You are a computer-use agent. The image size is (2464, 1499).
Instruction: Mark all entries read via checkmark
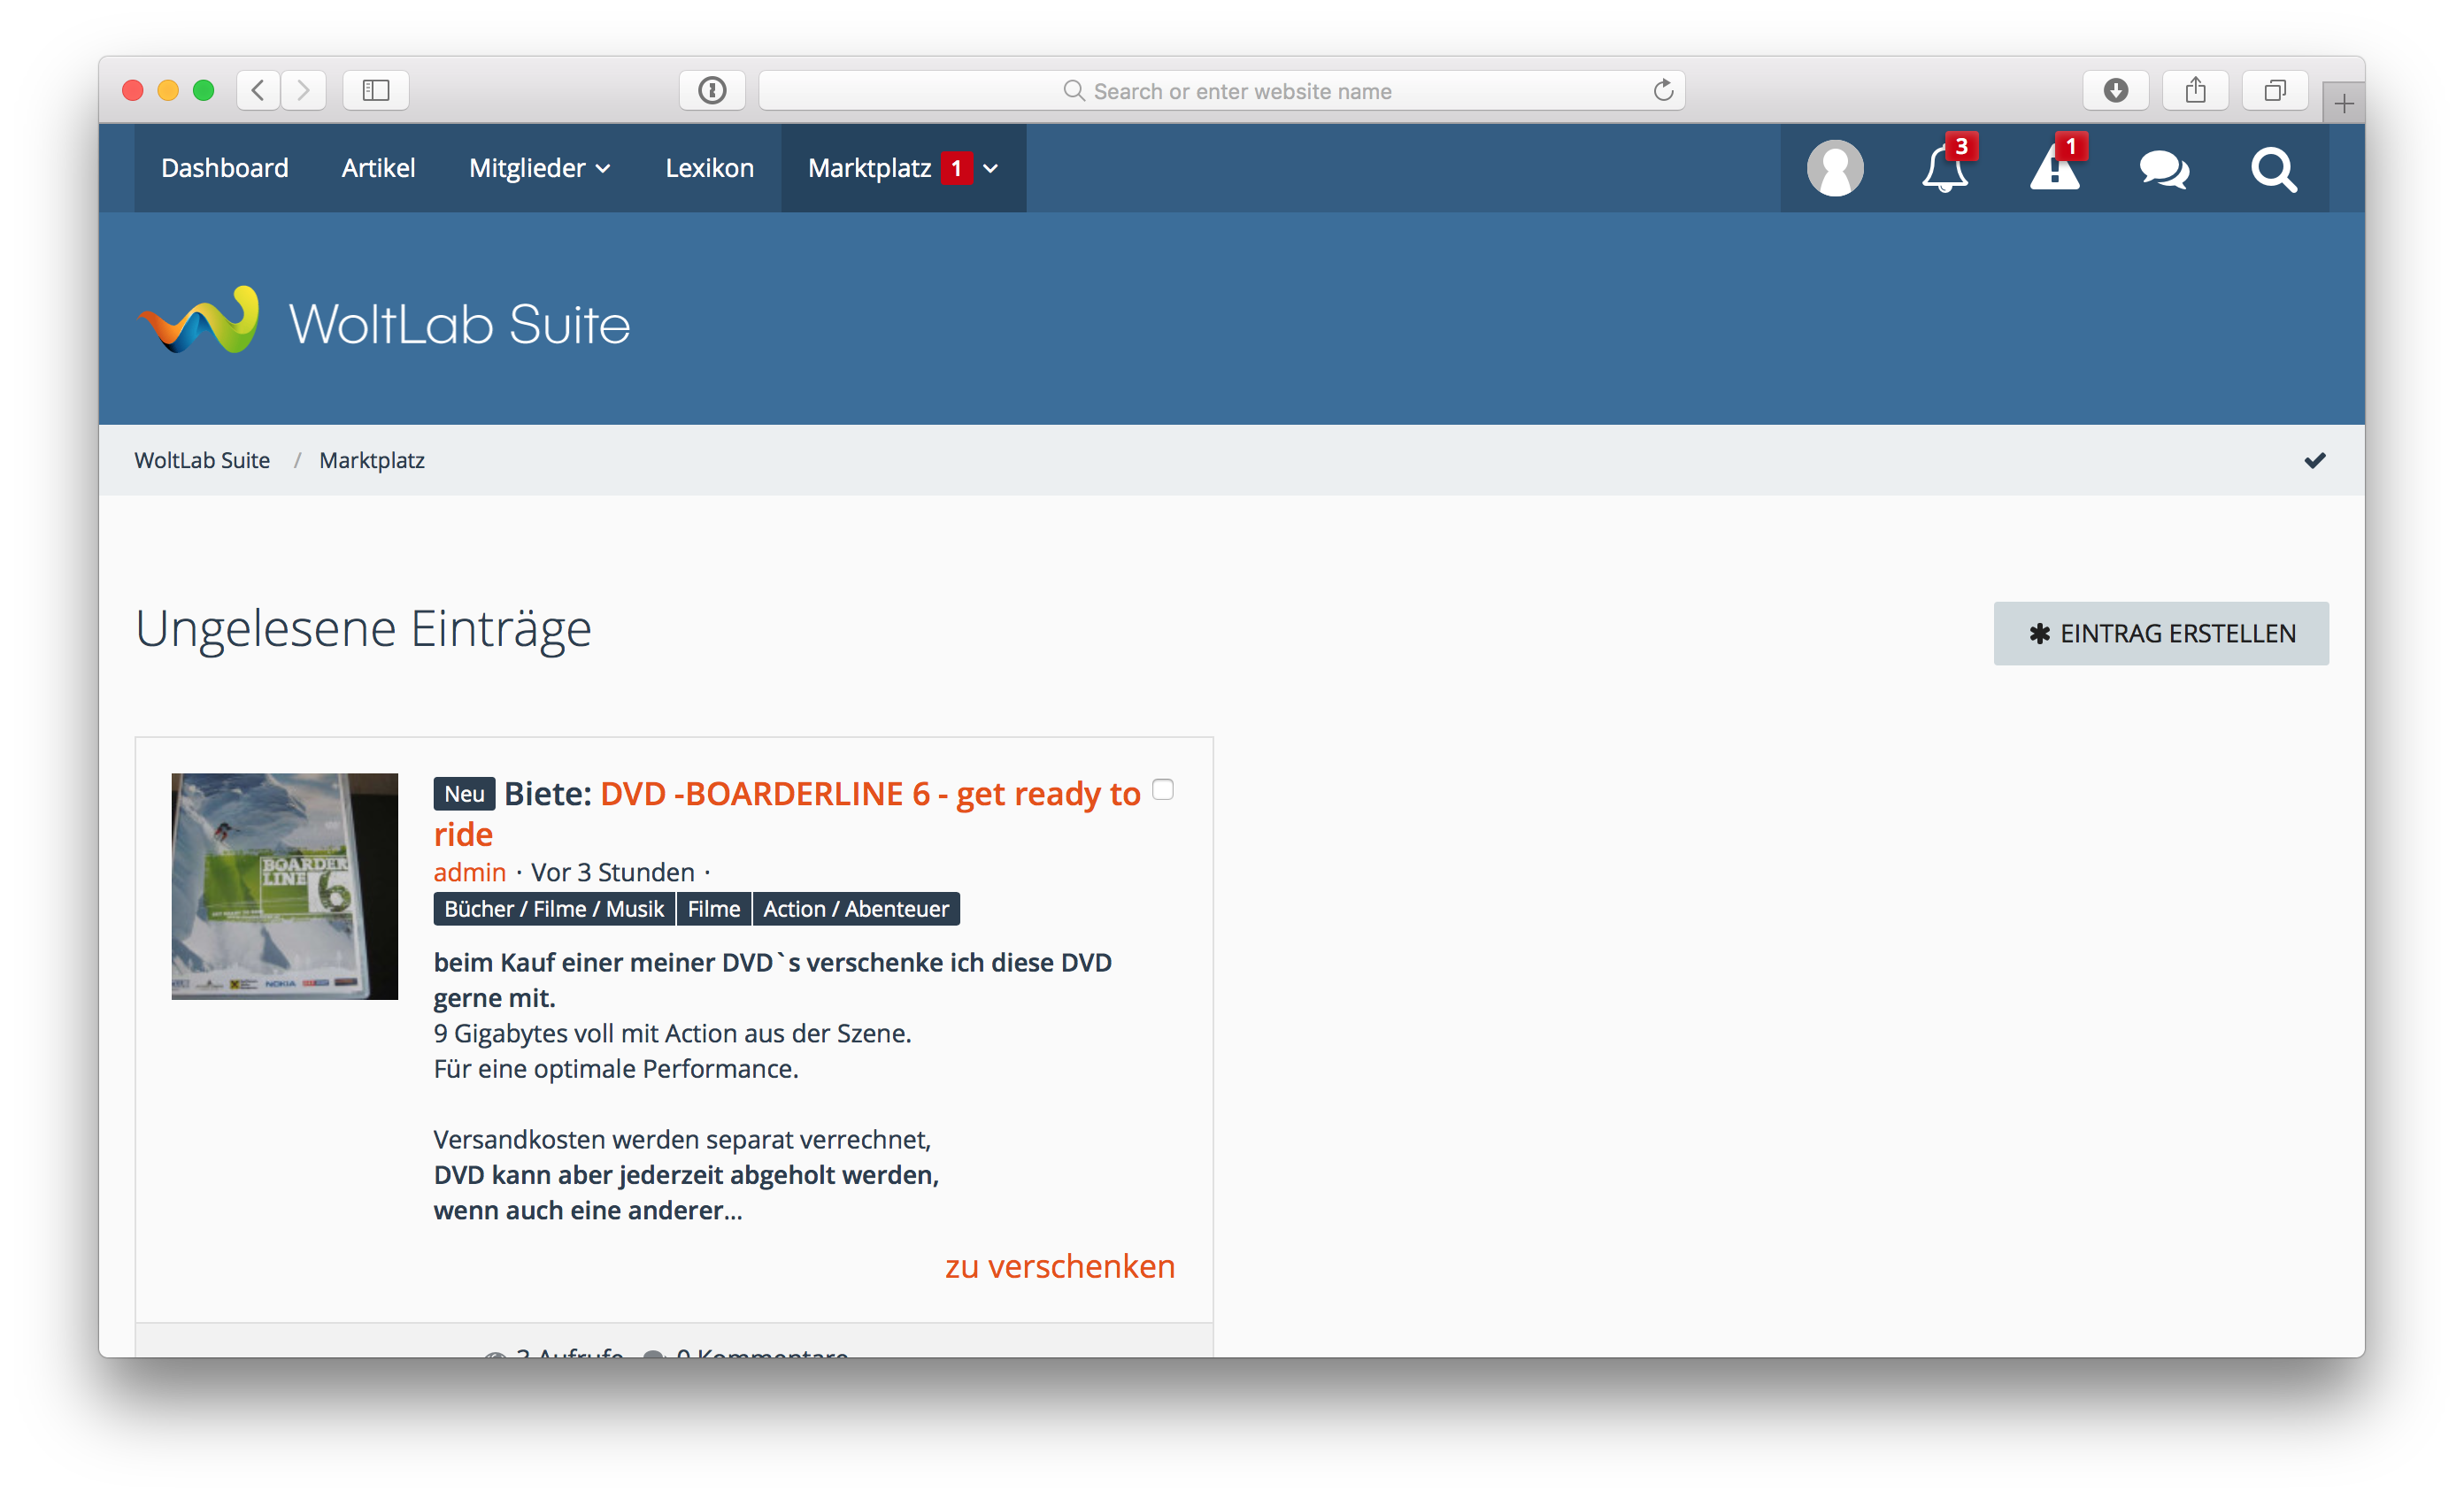click(x=2314, y=460)
